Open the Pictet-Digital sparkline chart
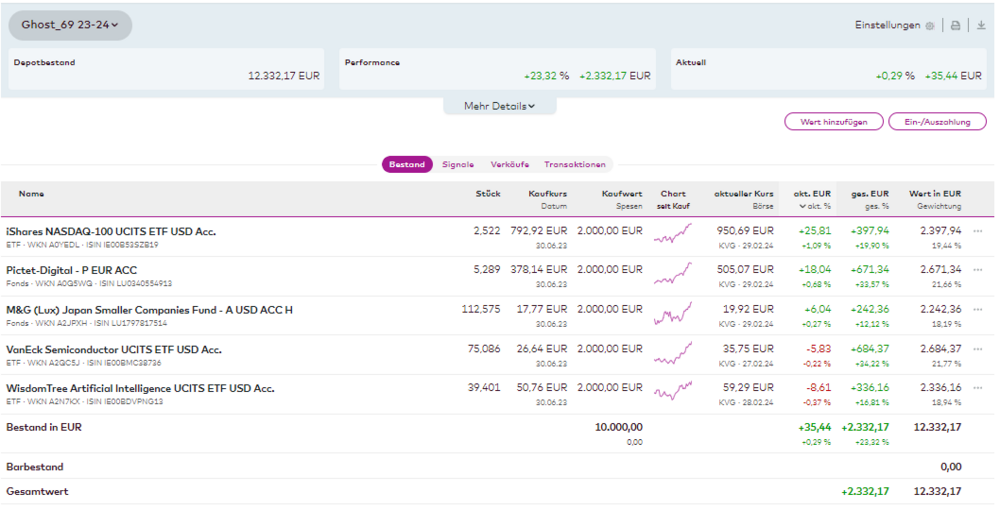The height and width of the screenshot is (527, 1000). coord(672,275)
